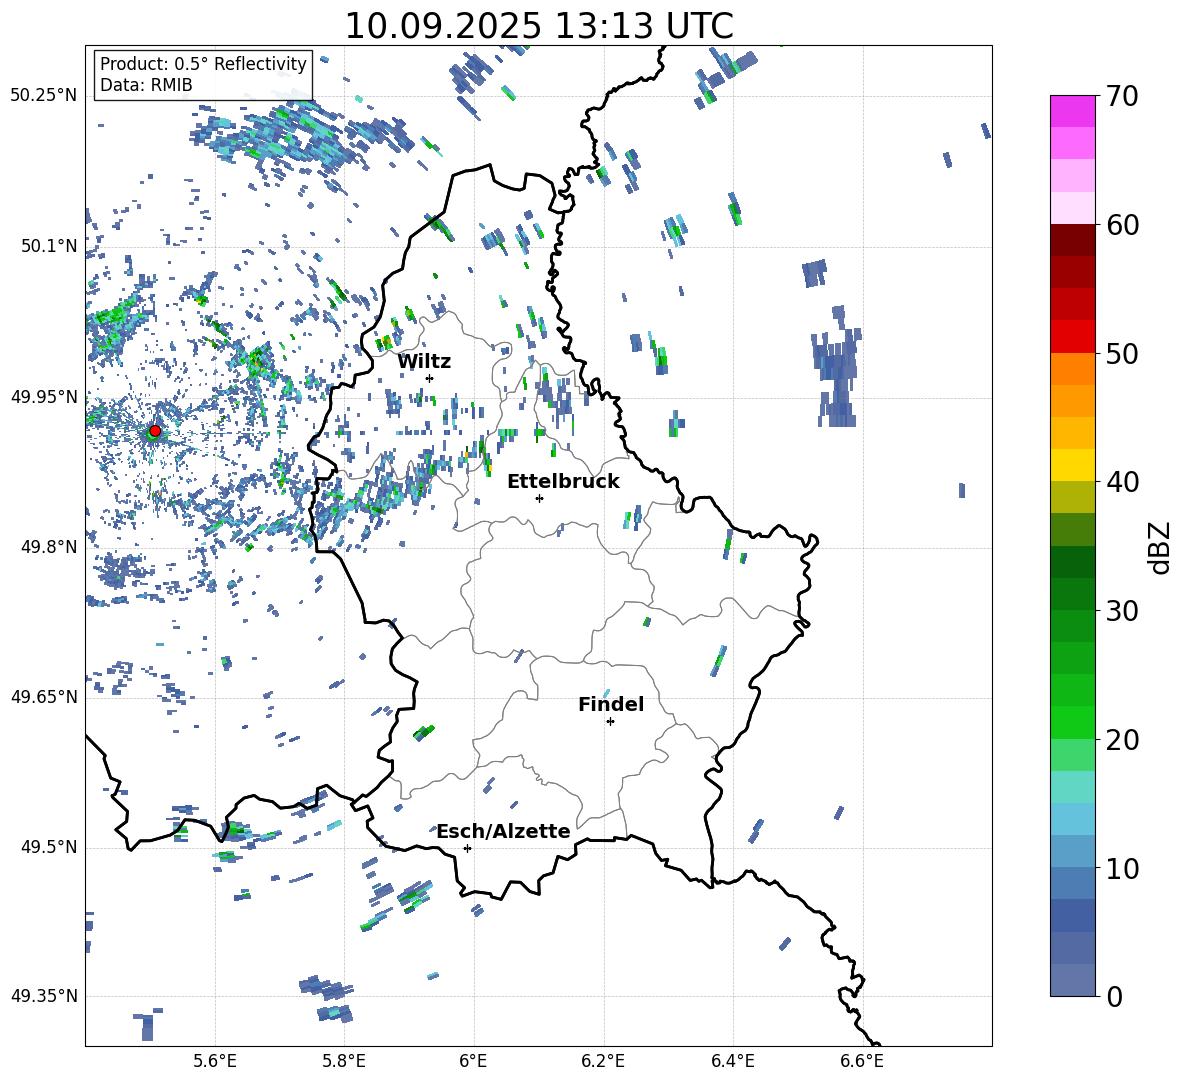Click the colorbar tick label 60
Image resolution: width=1184 pixels, height=1081 pixels.
pos(1121,225)
